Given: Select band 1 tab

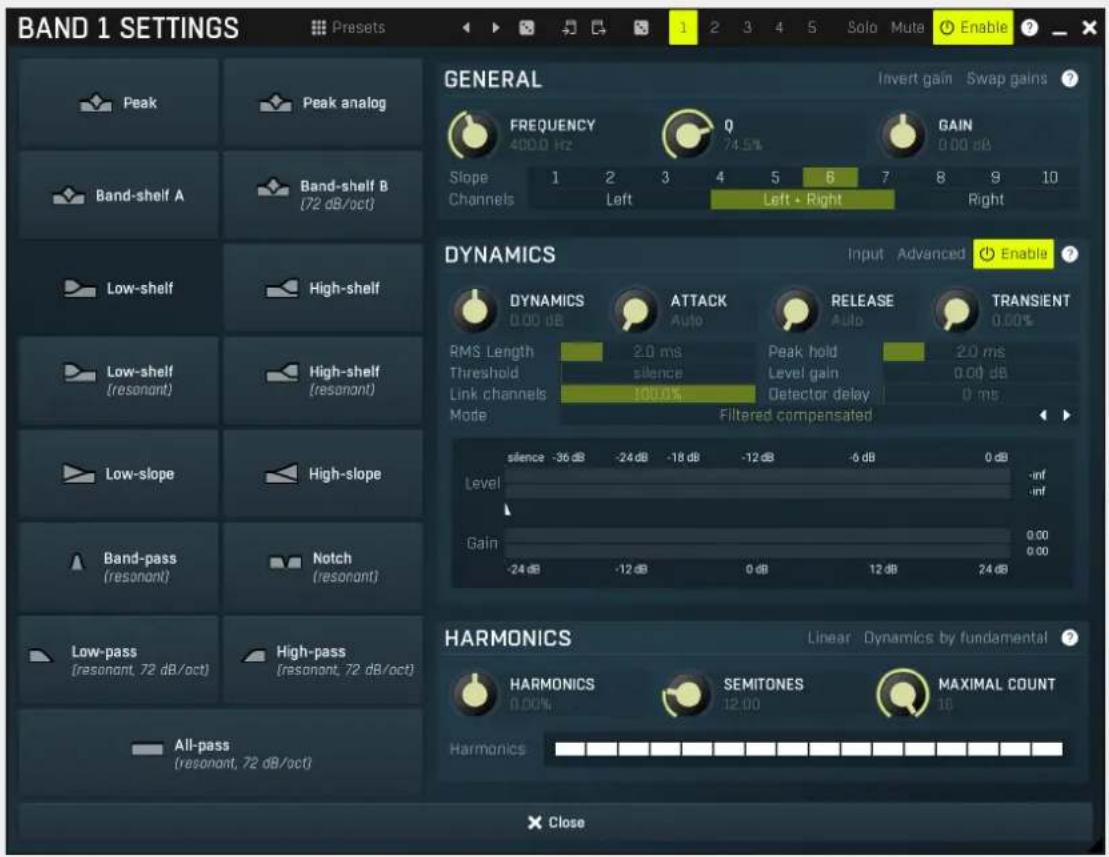Looking at the screenshot, I should (x=683, y=28).
